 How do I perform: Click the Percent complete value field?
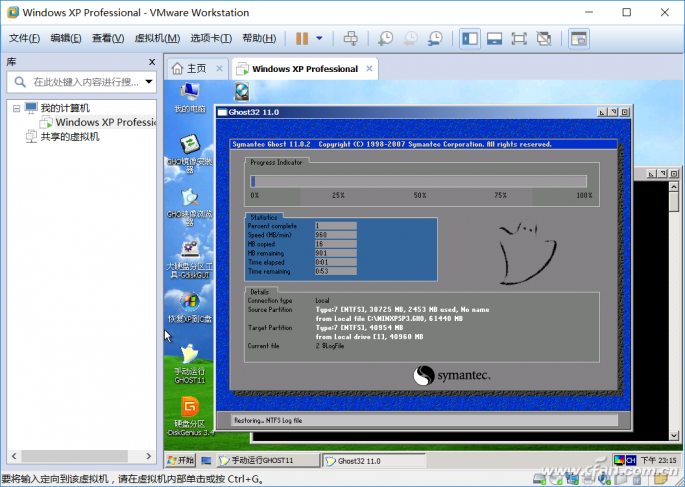point(336,226)
